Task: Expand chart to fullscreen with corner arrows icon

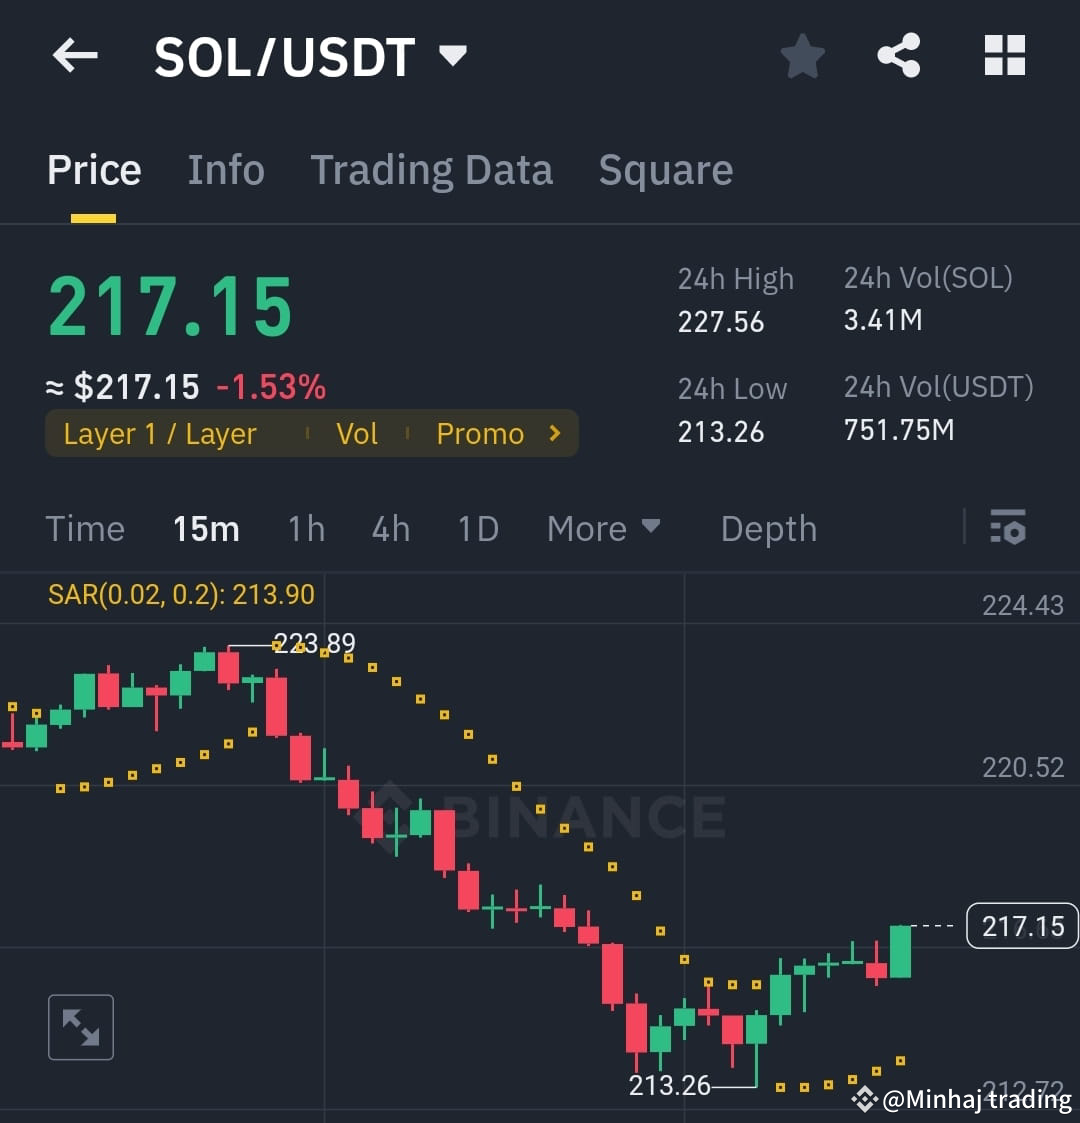Action: [x=80, y=1026]
